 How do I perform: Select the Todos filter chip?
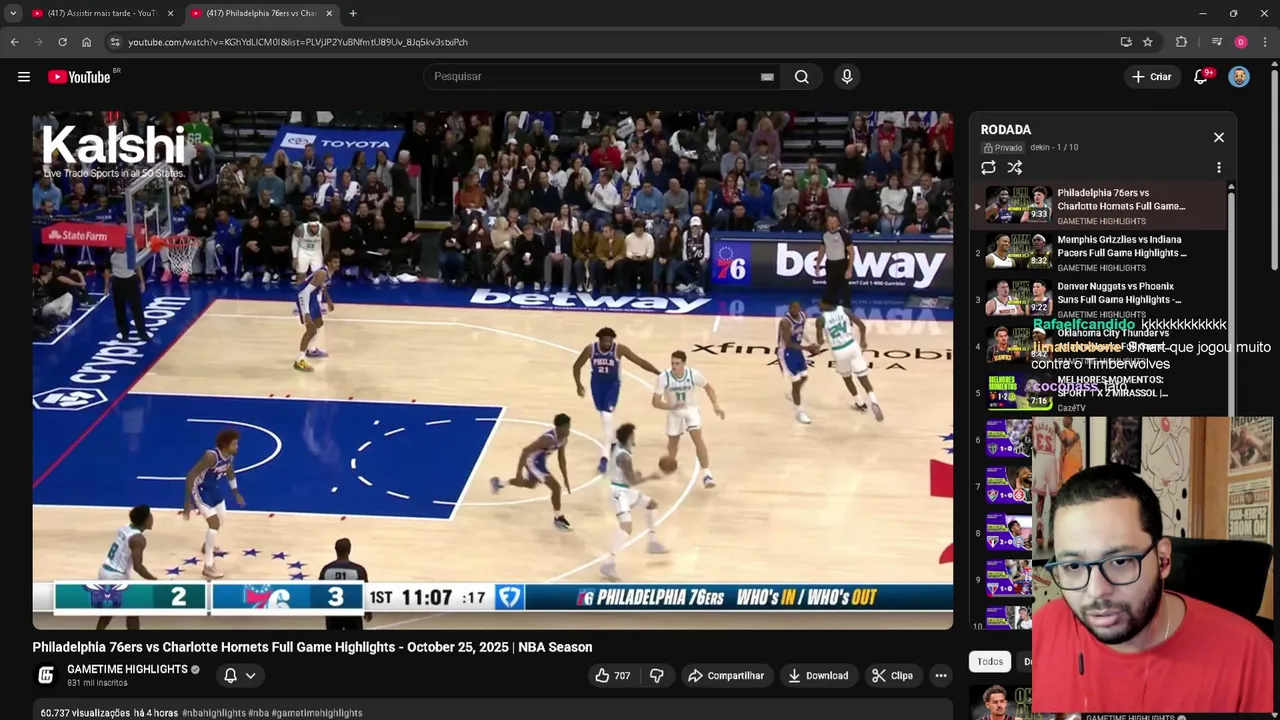tap(990, 662)
